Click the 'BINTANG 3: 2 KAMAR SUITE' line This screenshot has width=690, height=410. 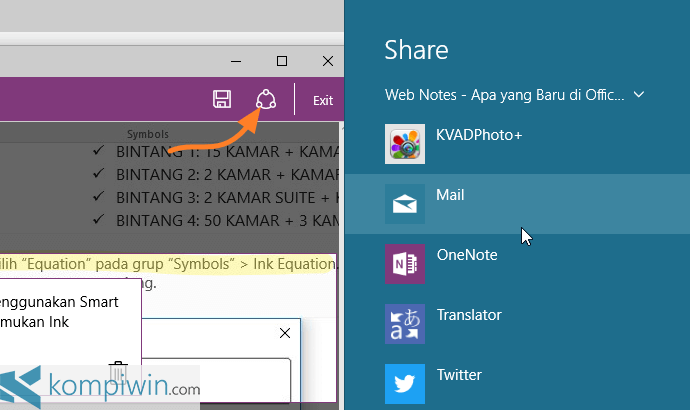coord(227,198)
